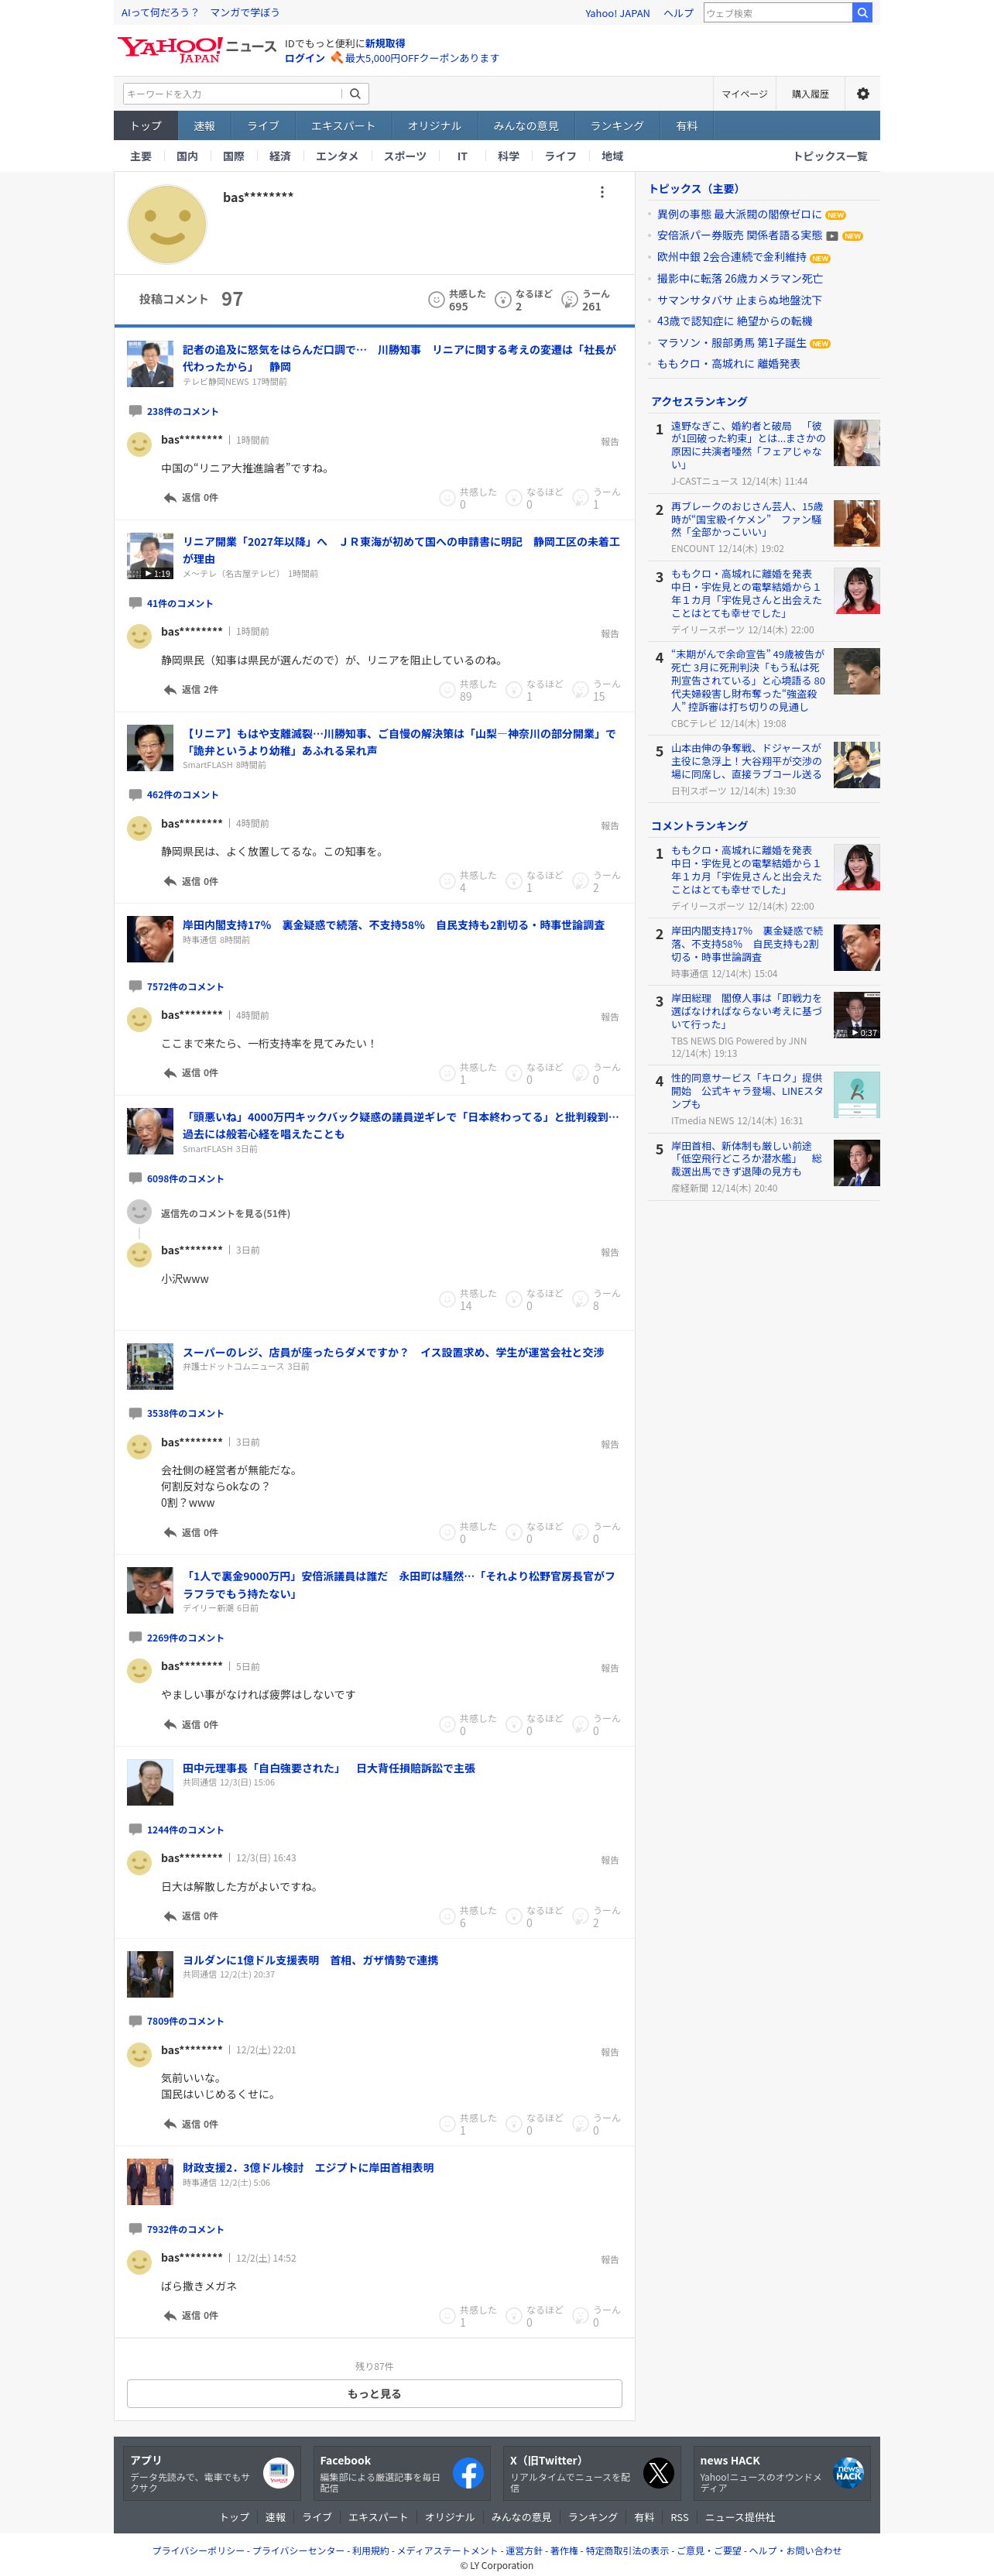Click the 新規取得 link
The image size is (994, 2576).
[x=385, y=43]
